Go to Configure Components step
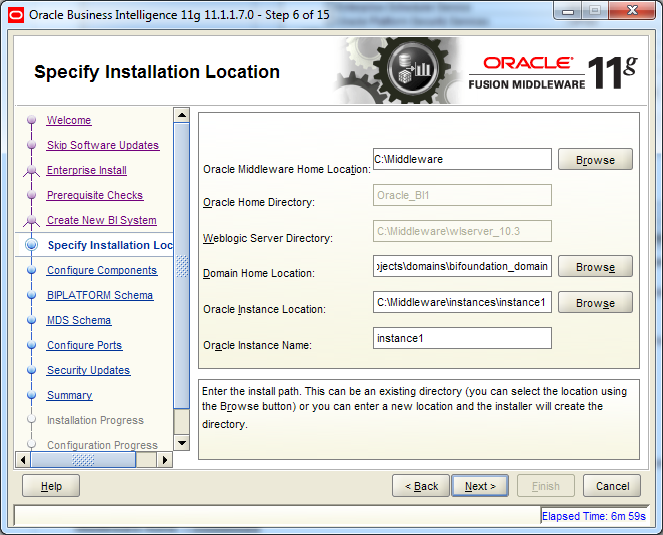 [102, 270]
